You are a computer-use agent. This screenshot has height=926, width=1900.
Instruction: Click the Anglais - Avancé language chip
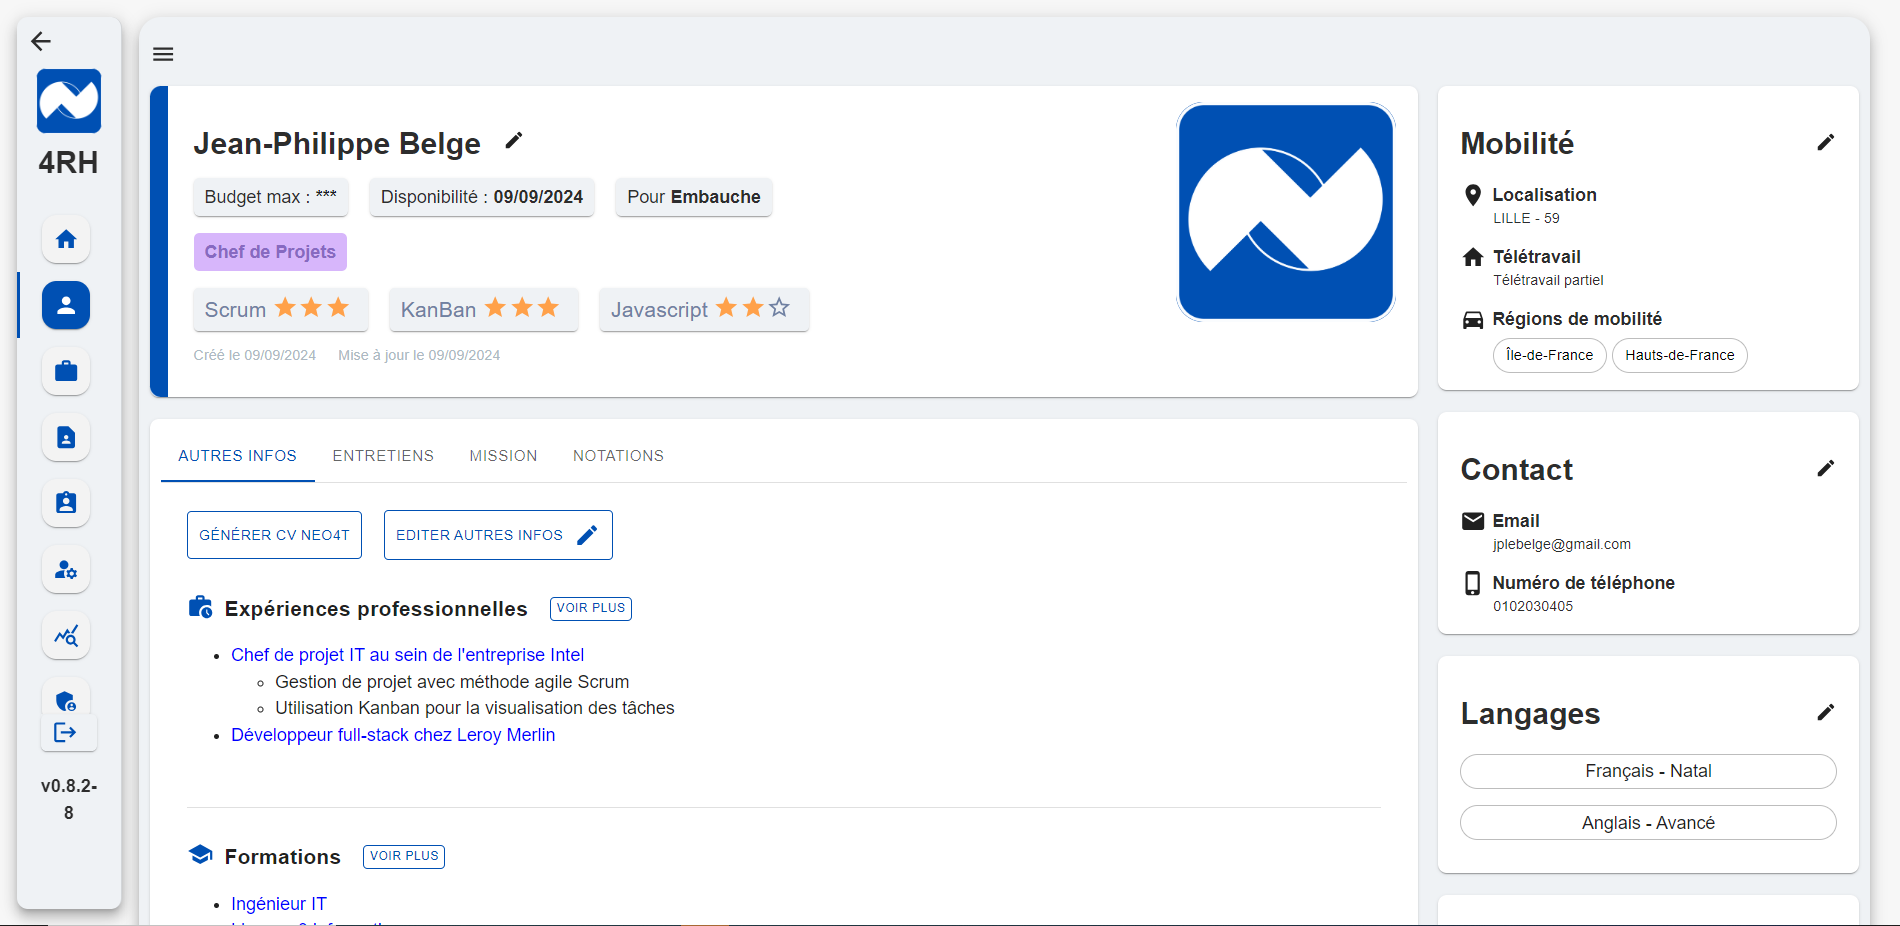pos(1648,823)
